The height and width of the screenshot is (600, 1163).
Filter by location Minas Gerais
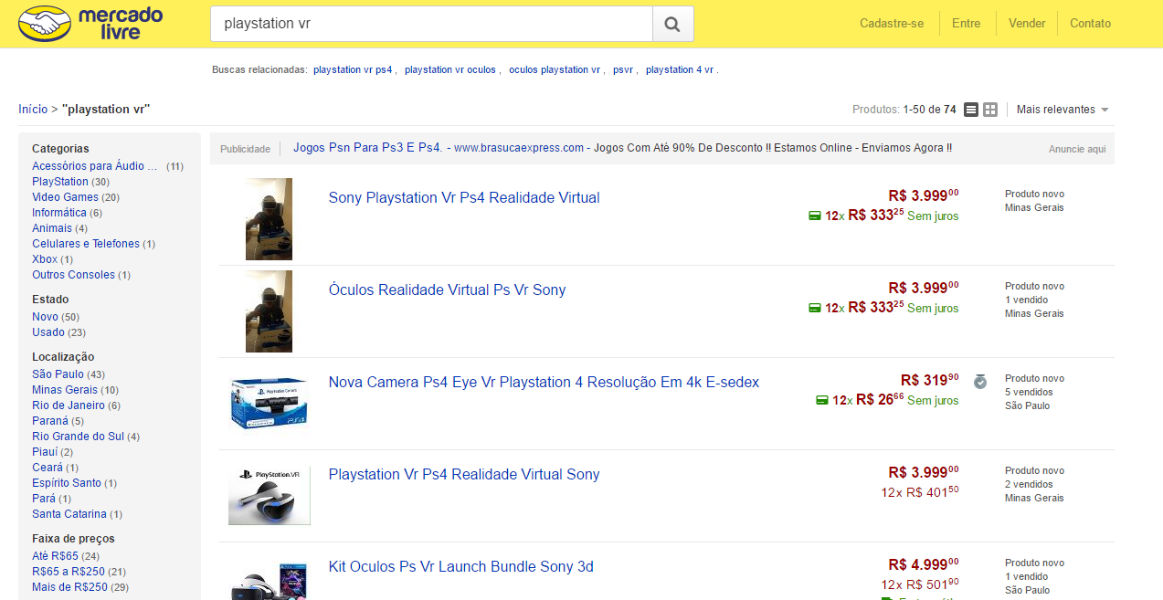tap(65, 390)
